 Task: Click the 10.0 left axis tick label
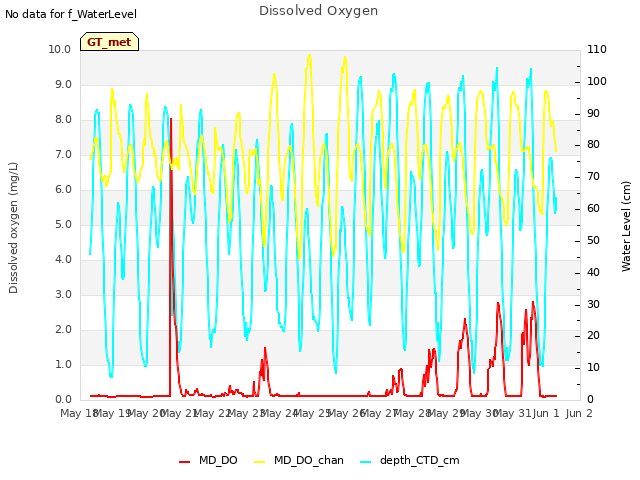point(60,49)
